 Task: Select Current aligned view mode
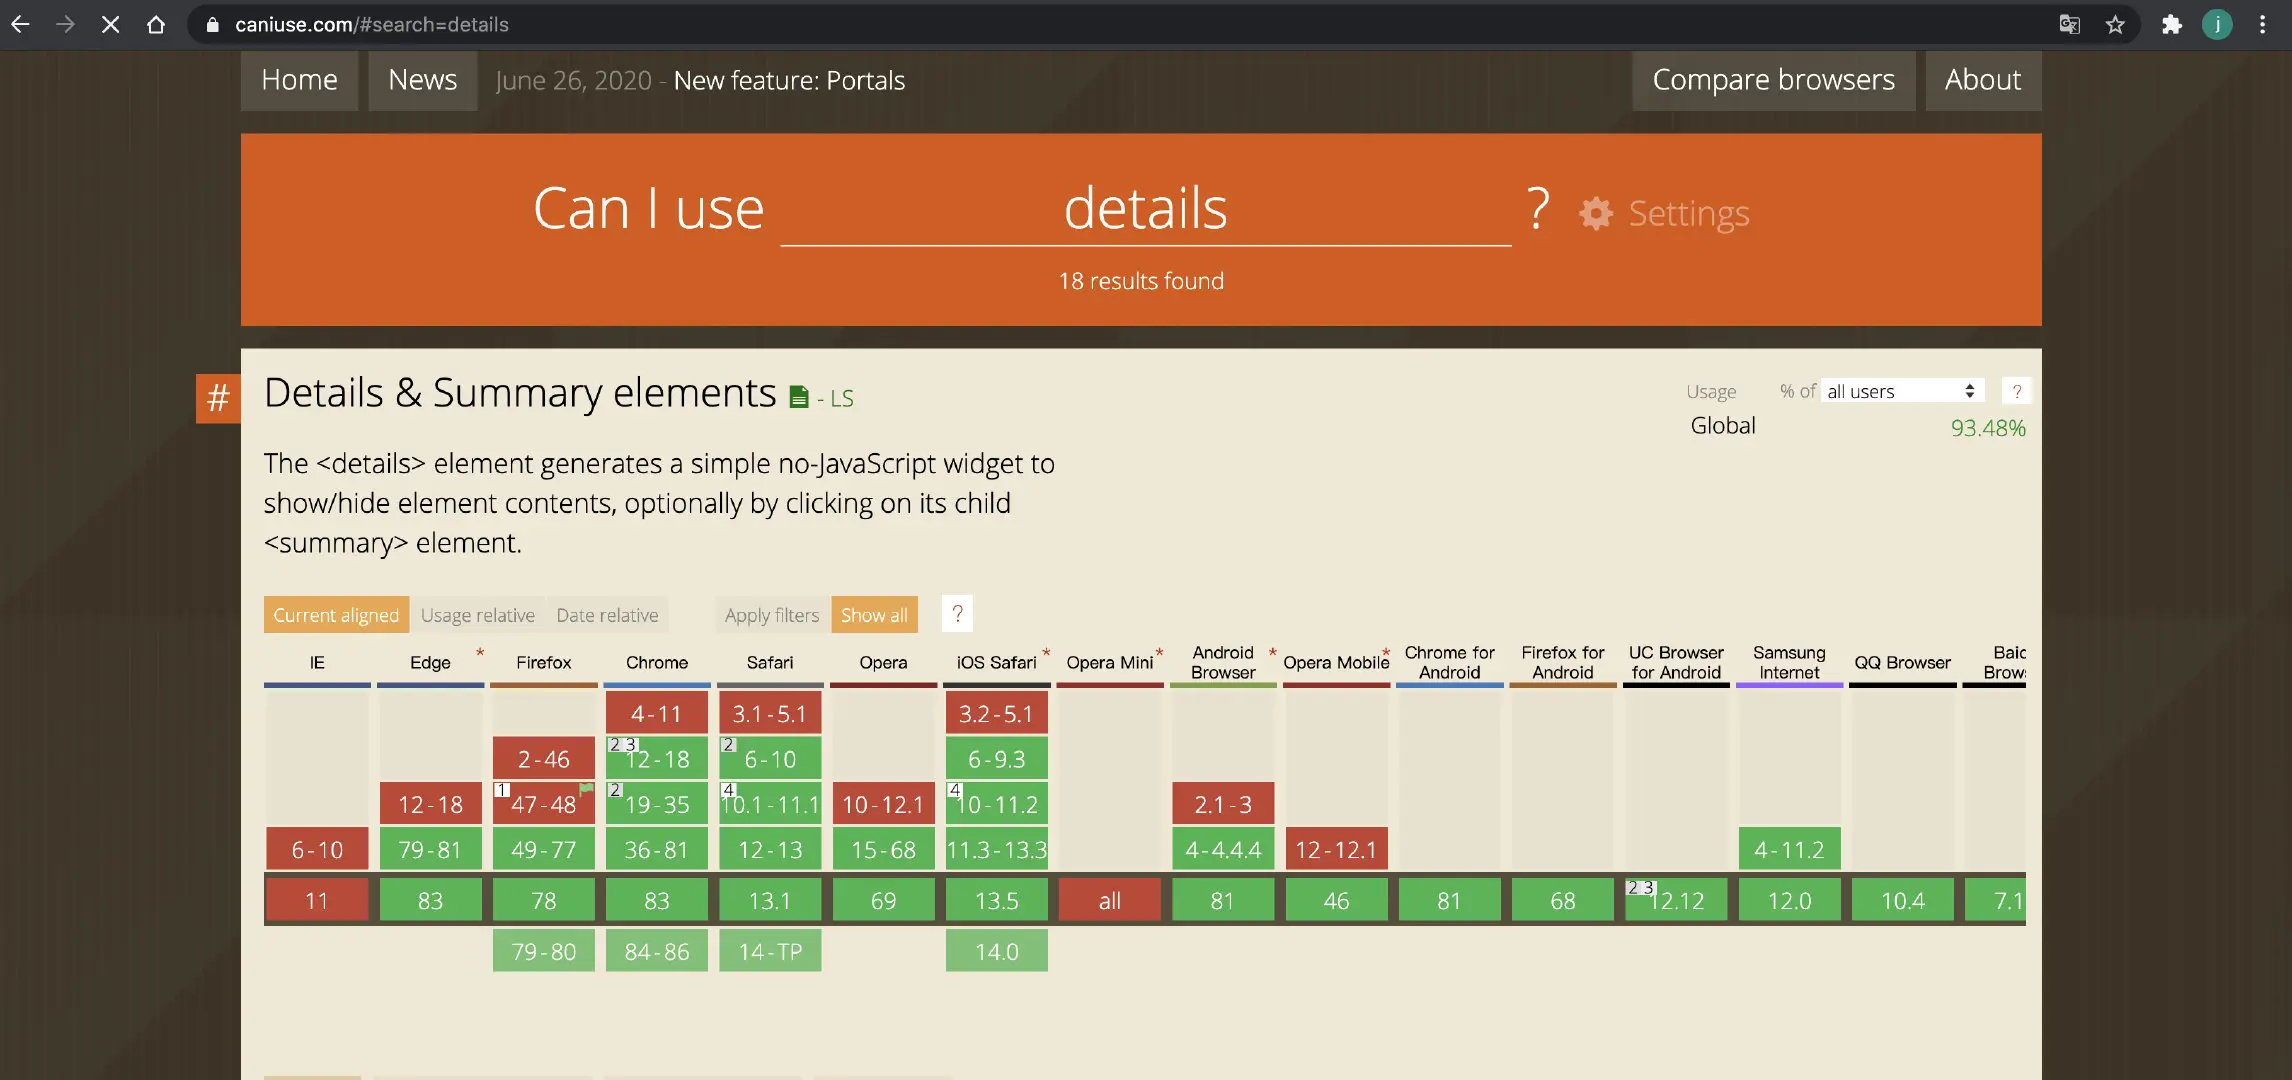[x=336, y=615]
